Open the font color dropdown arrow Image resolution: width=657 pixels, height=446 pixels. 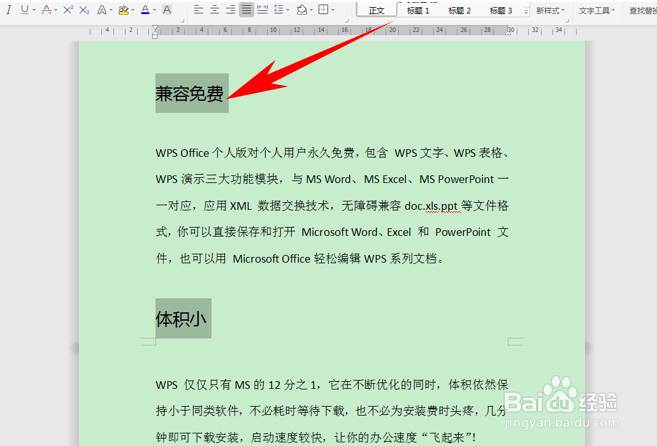coord(155,10)
